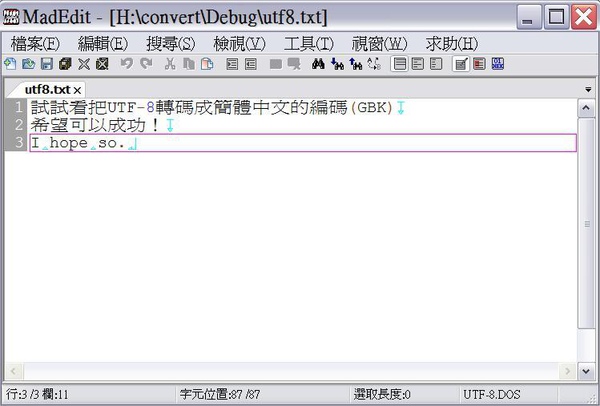Image resolution: width=600 pixels, height=406 pixels.
Task: Click the Copy icon in toolbar
Action: (x=189, y=64)
